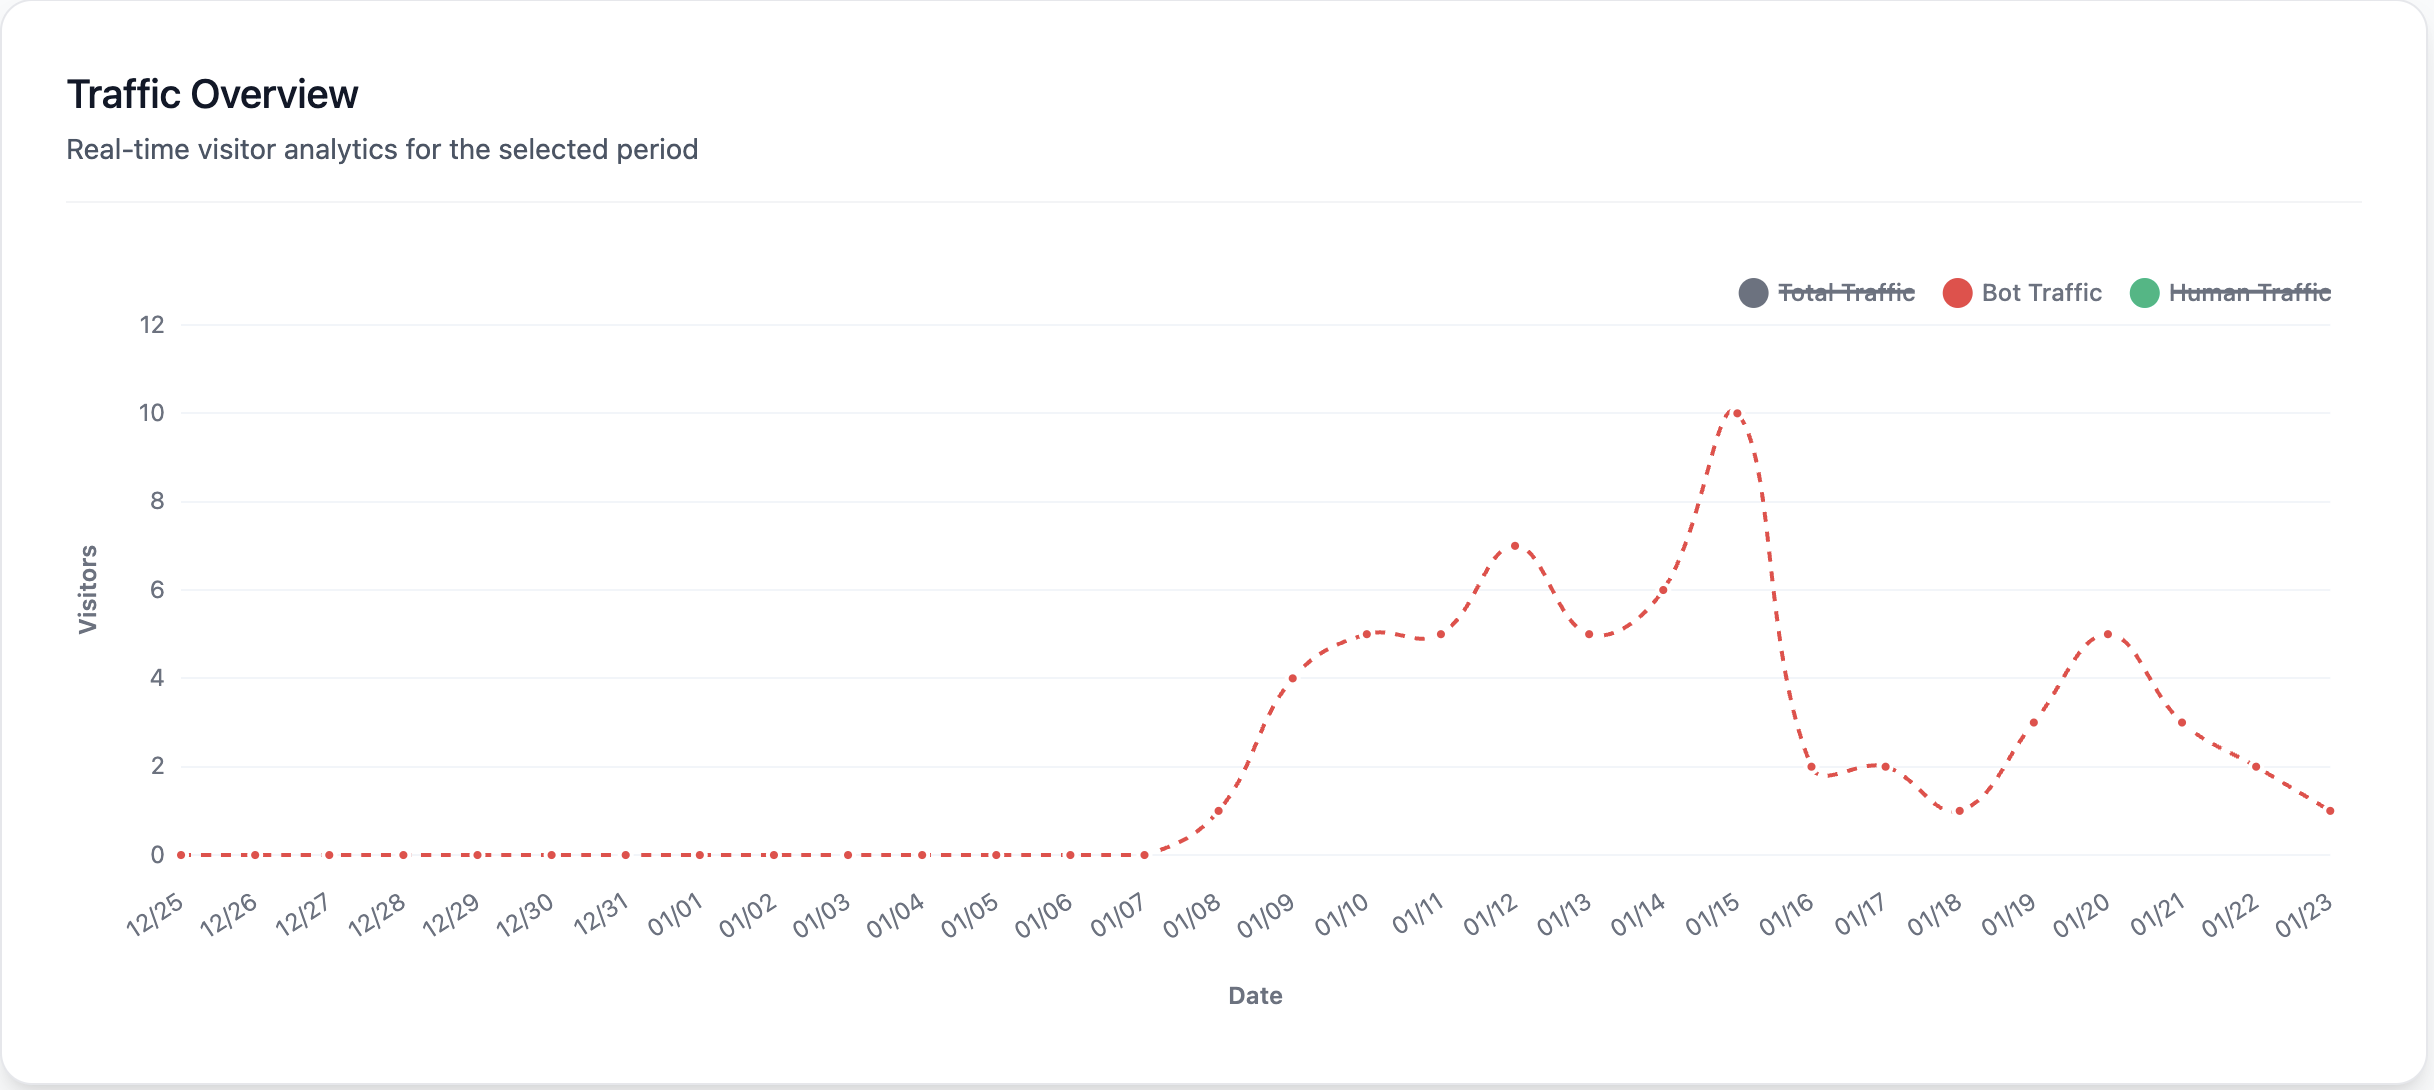Hide the Bot Traffic series
Viewport: 2434px width, 1090px height.
pyautogui.click(x=2041, y=293)
